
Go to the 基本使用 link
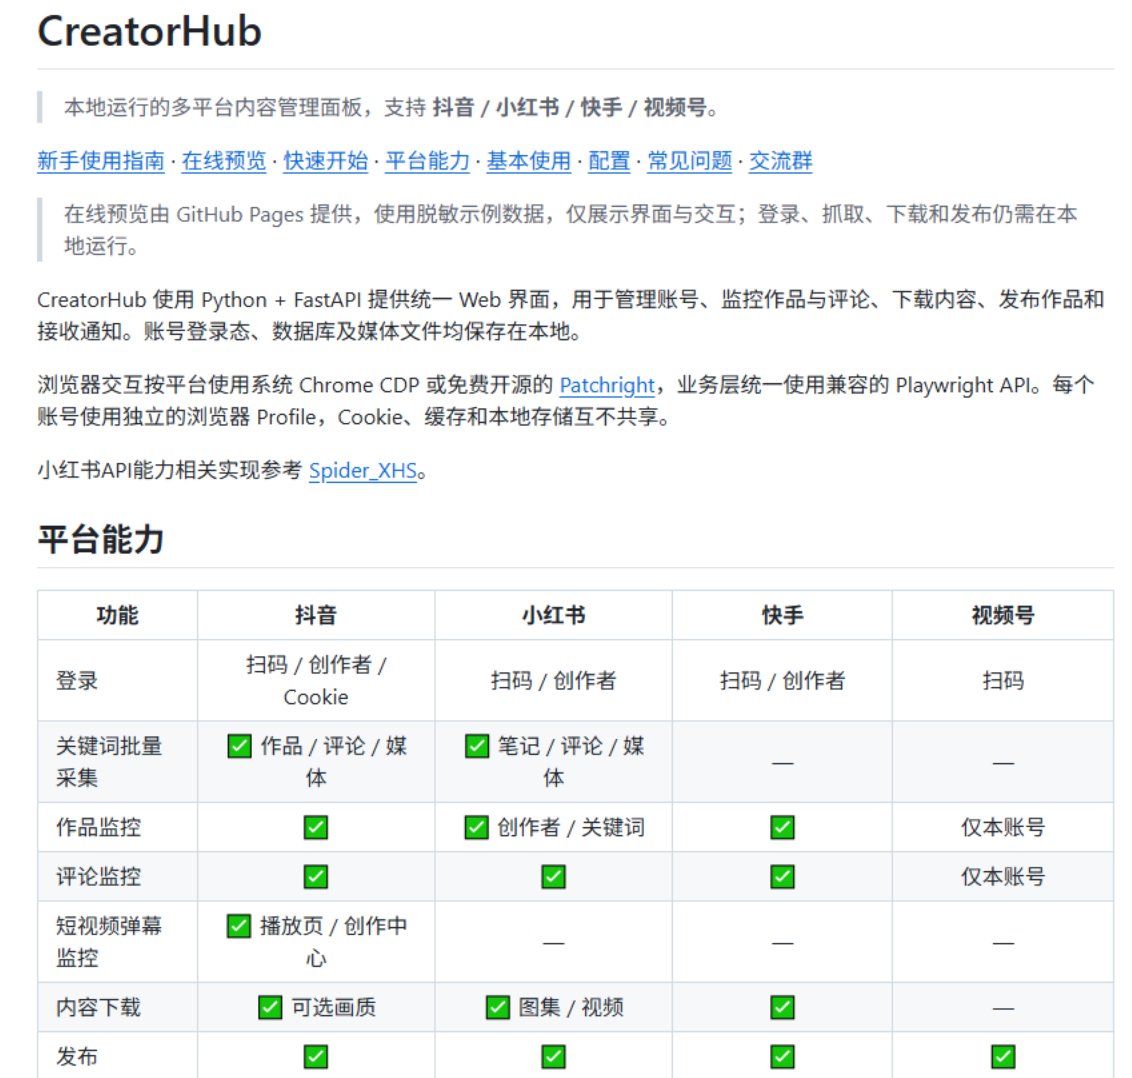(529, 160)
